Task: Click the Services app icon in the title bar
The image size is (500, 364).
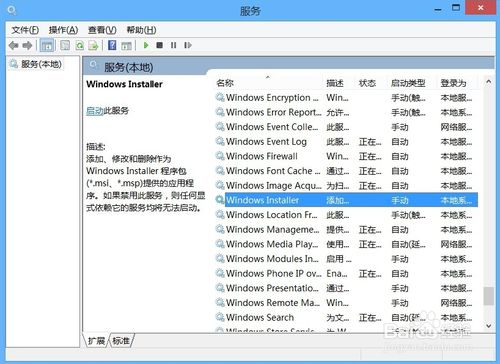Action: click(12, 11)
